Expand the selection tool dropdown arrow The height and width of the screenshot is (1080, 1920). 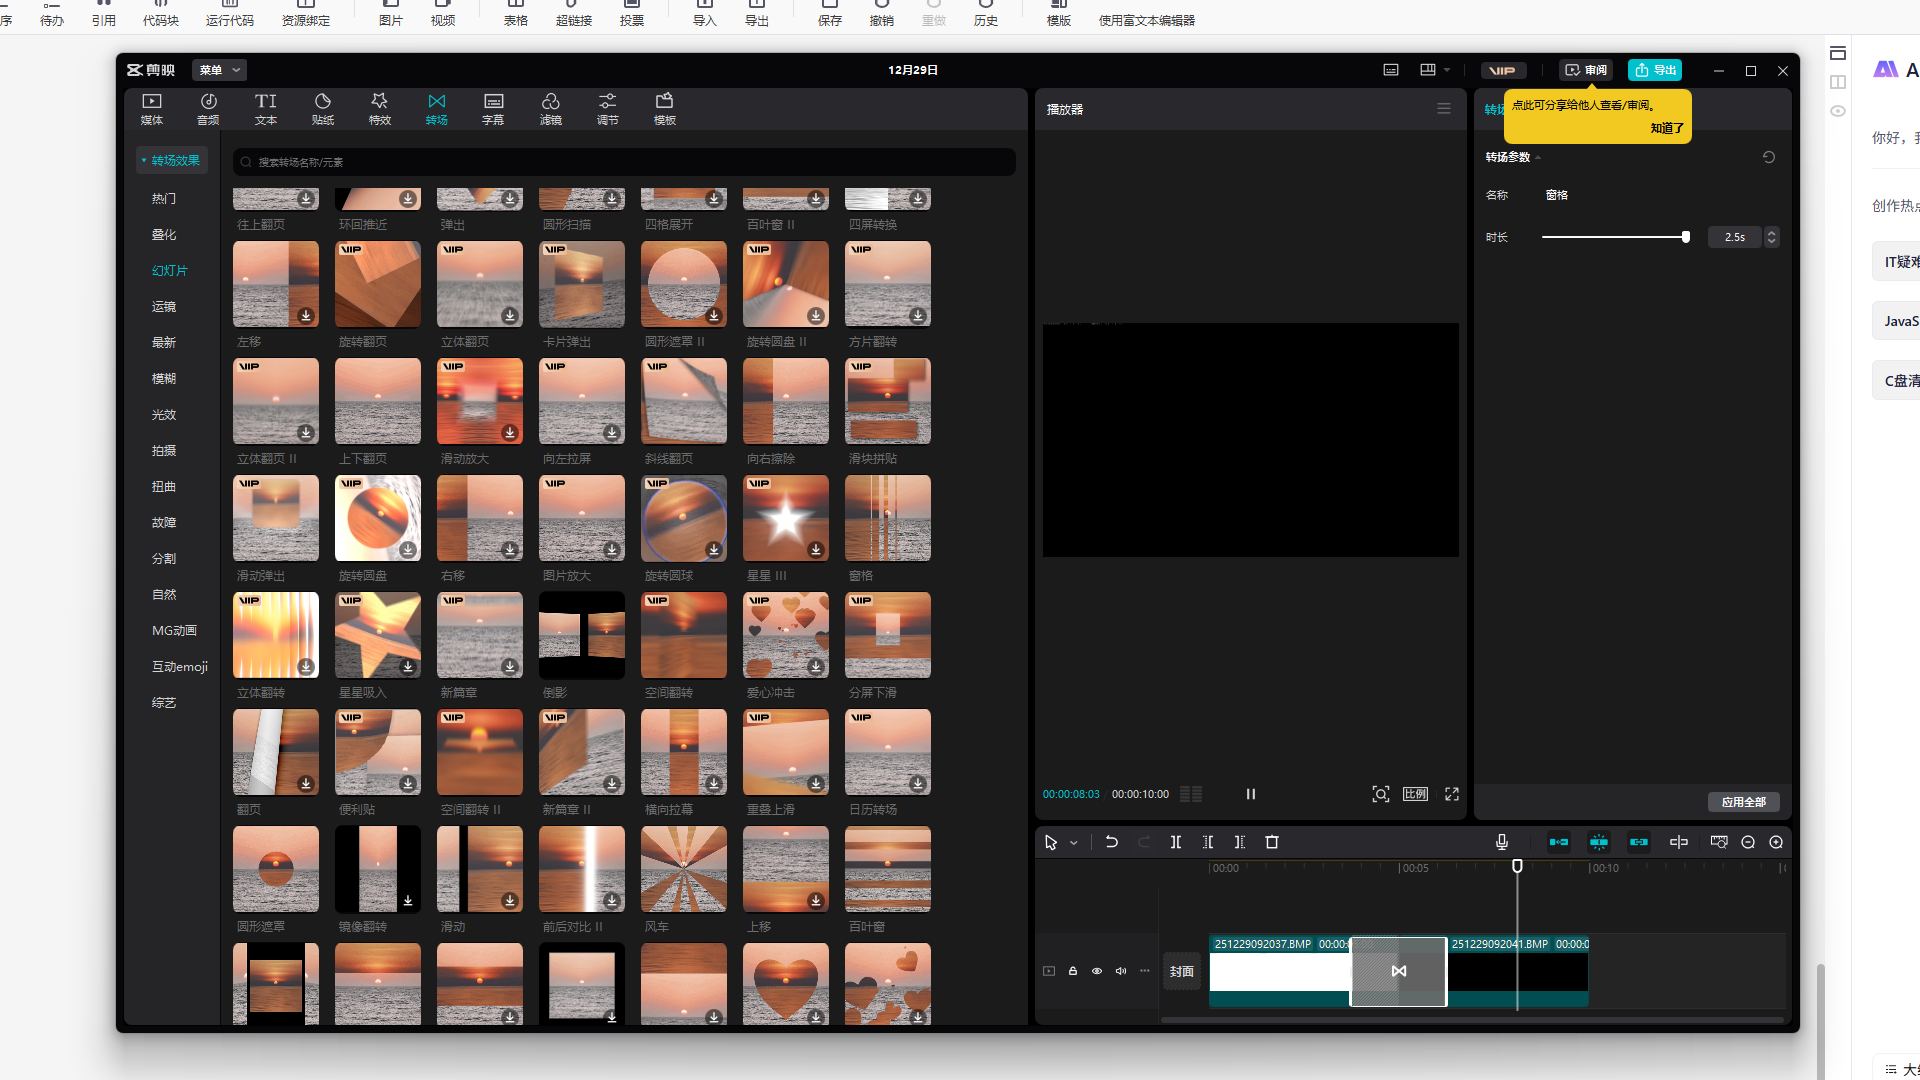(x=1074, y=843)
